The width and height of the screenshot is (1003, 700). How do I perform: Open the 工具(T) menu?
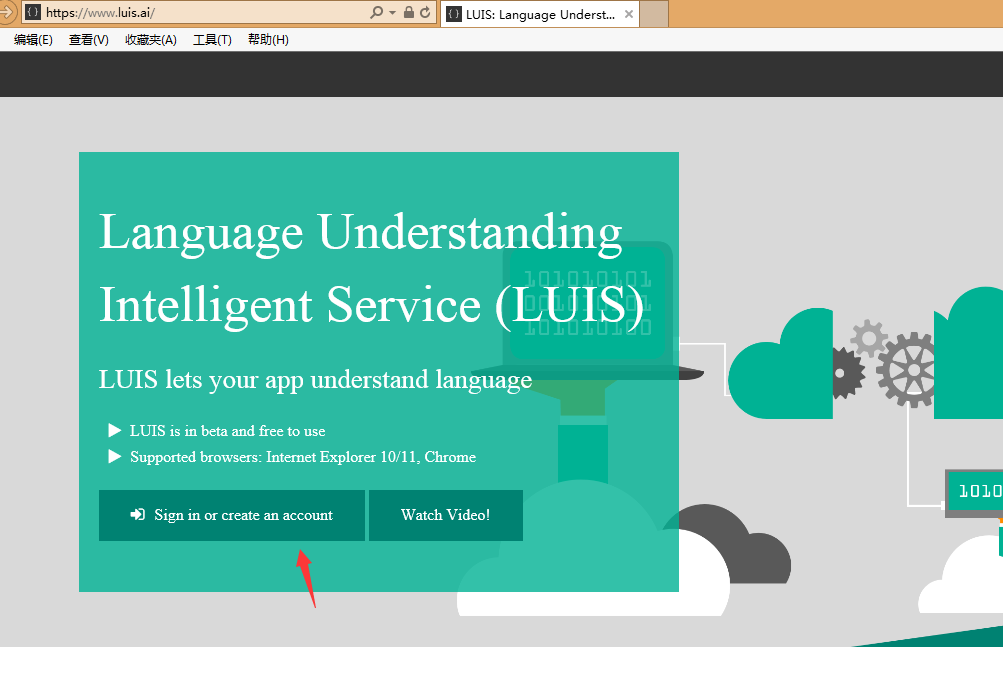point(212,40)
